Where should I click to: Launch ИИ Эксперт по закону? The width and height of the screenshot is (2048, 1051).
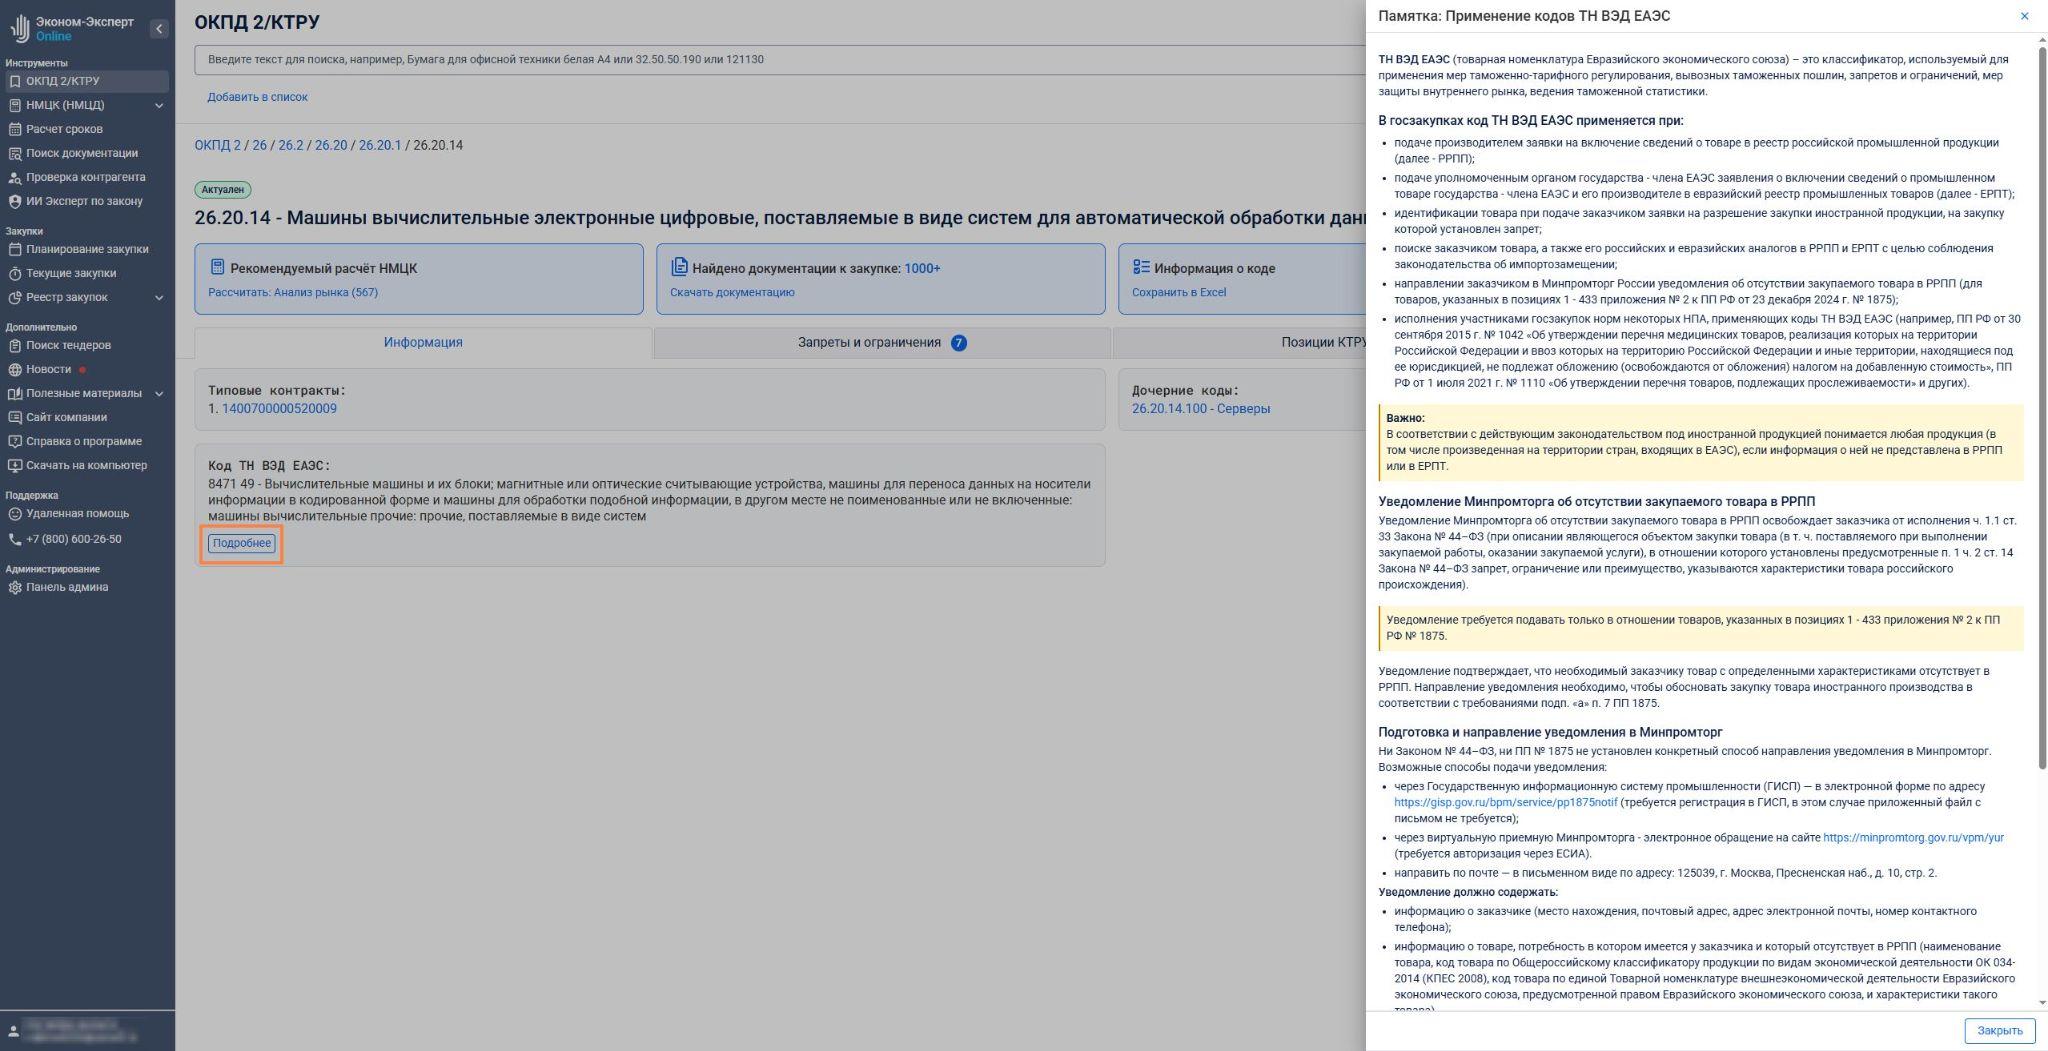(84, 201)
